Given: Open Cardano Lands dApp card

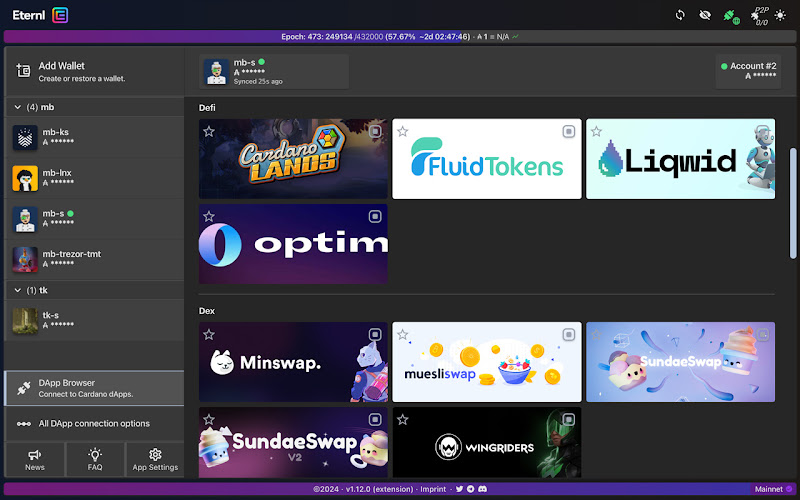Looking at the screenshot, I should 293,159.
